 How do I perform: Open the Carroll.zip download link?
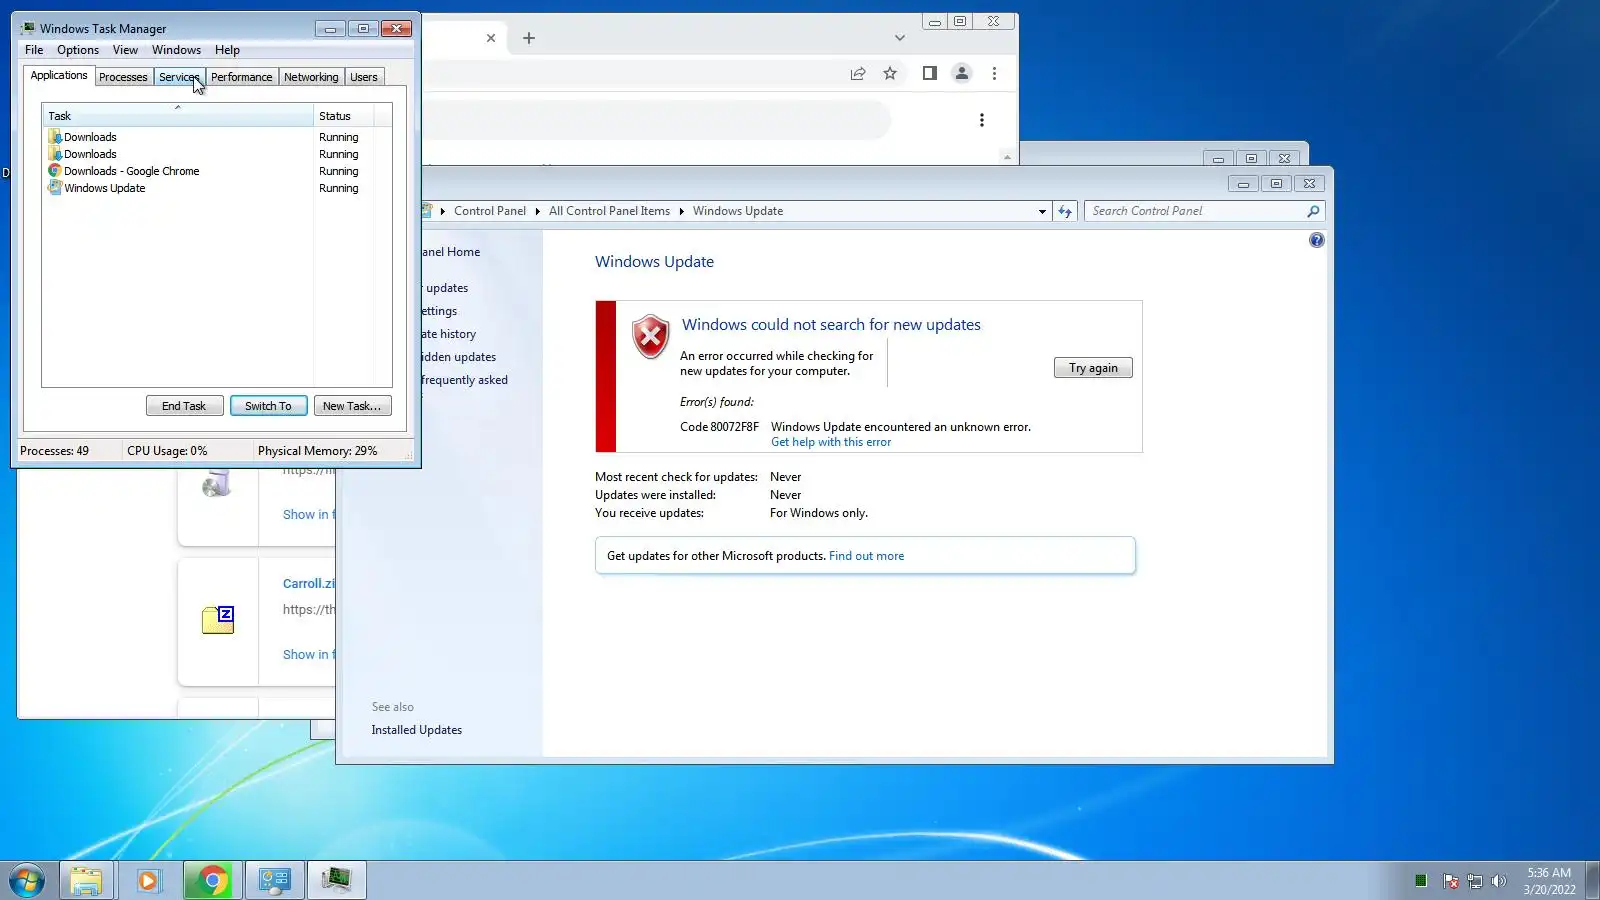(309, 584)
